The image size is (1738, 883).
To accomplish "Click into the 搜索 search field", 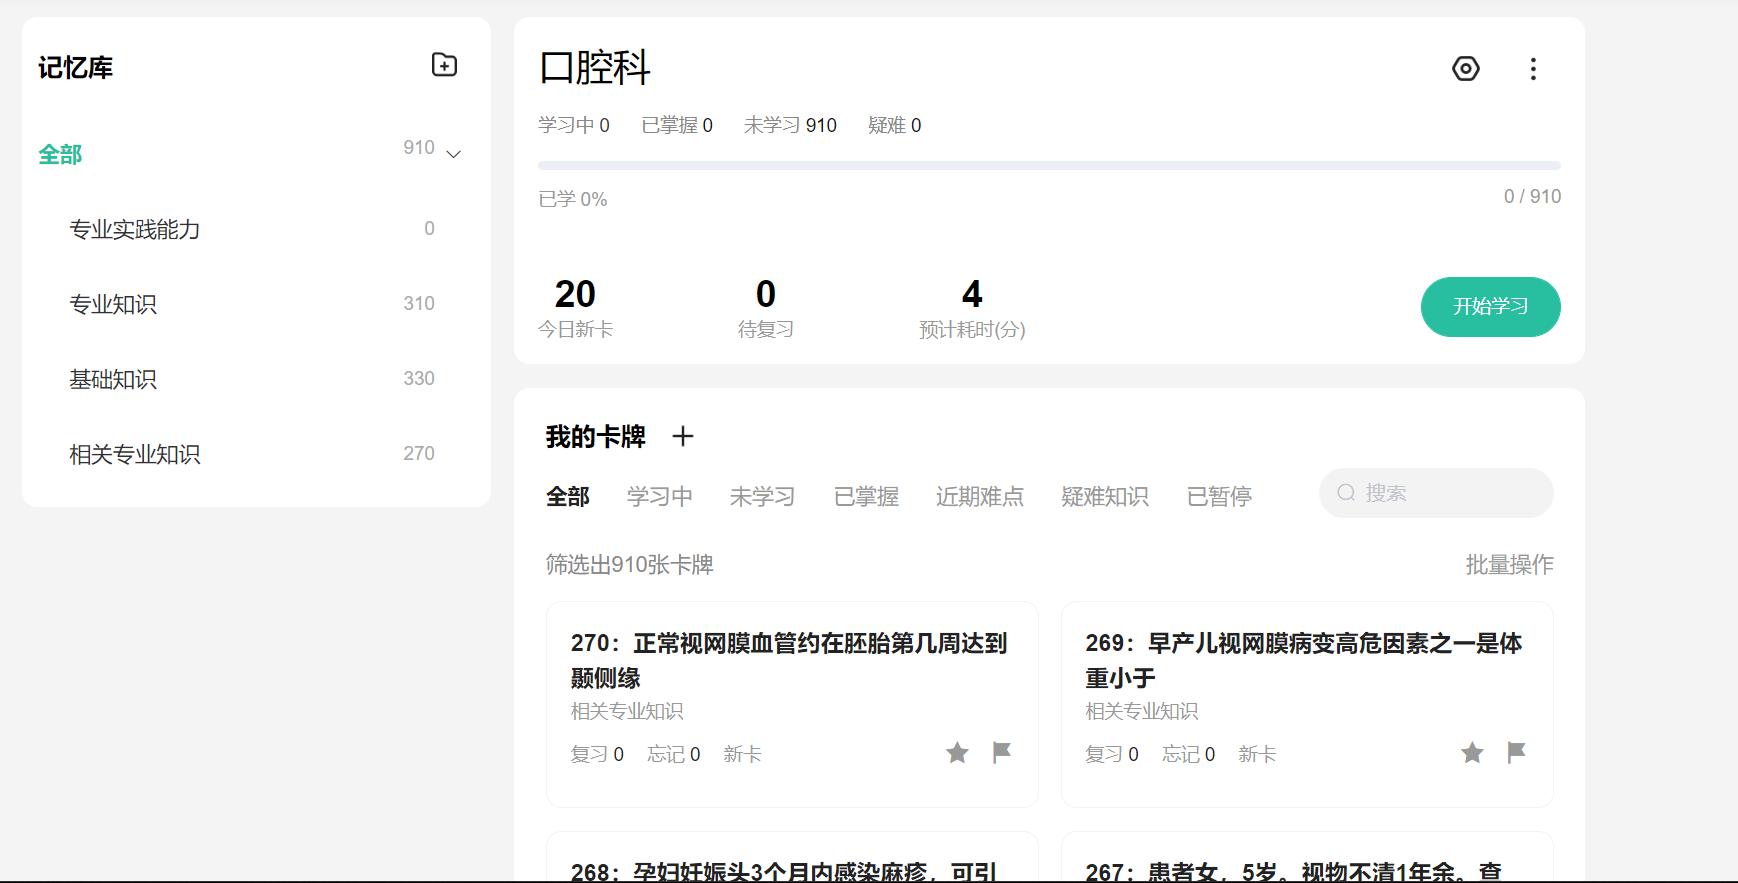I will (1436, 493).
